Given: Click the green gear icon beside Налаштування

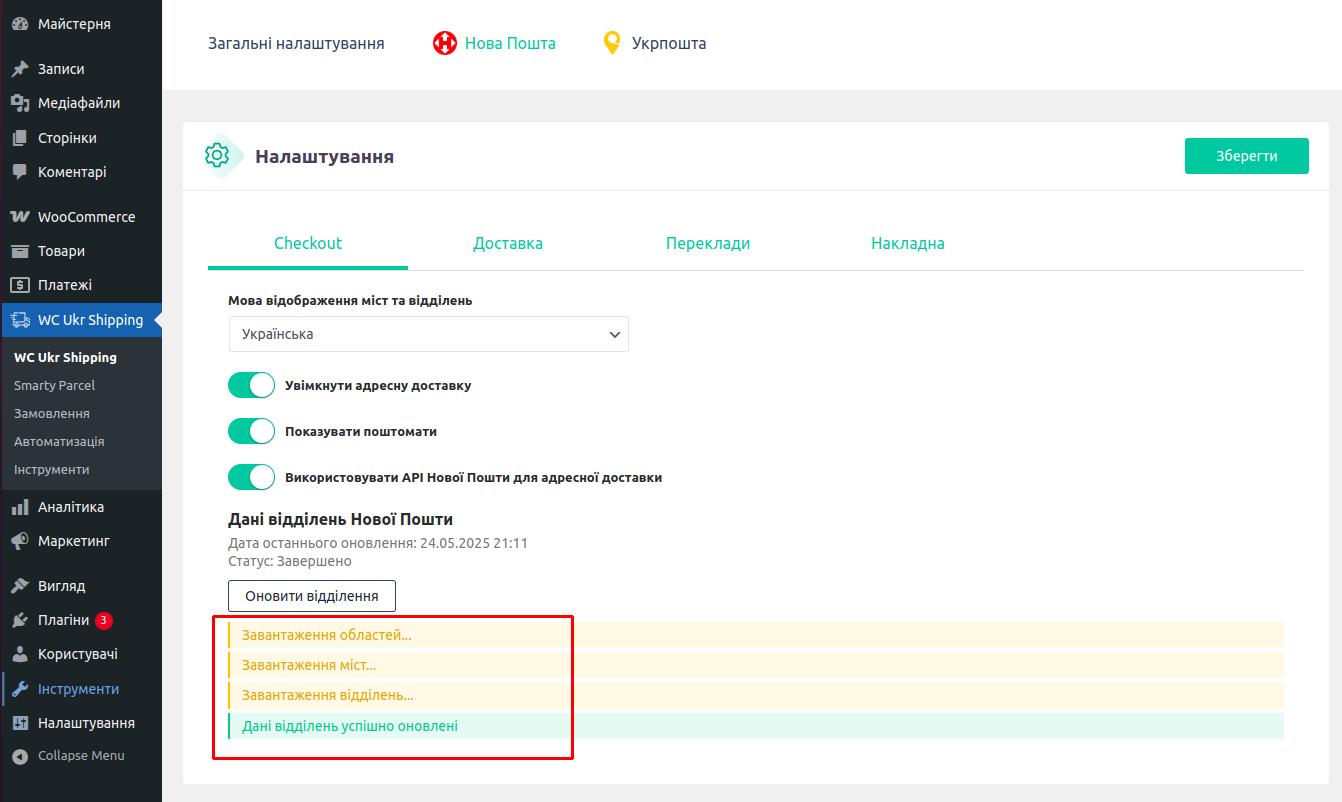Looking at the screenshot, I should pos(217,155).
